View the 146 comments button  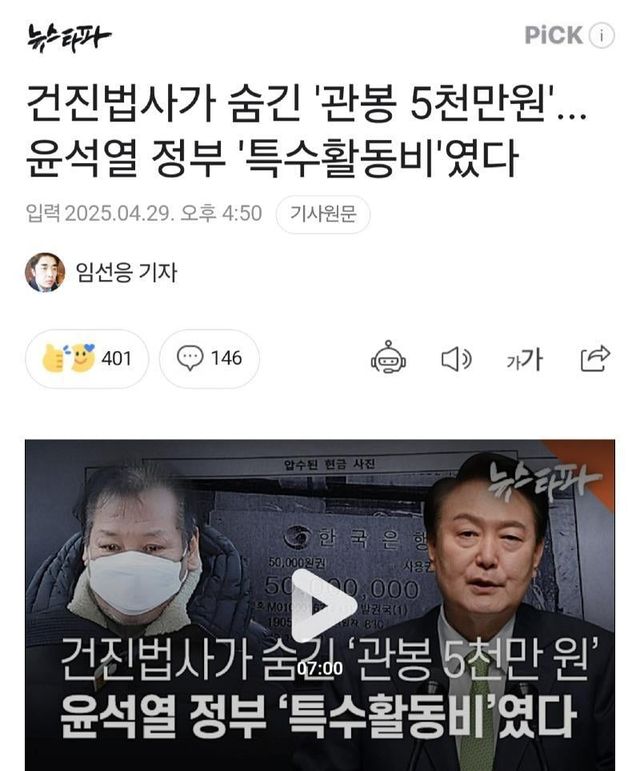[209, 358]
